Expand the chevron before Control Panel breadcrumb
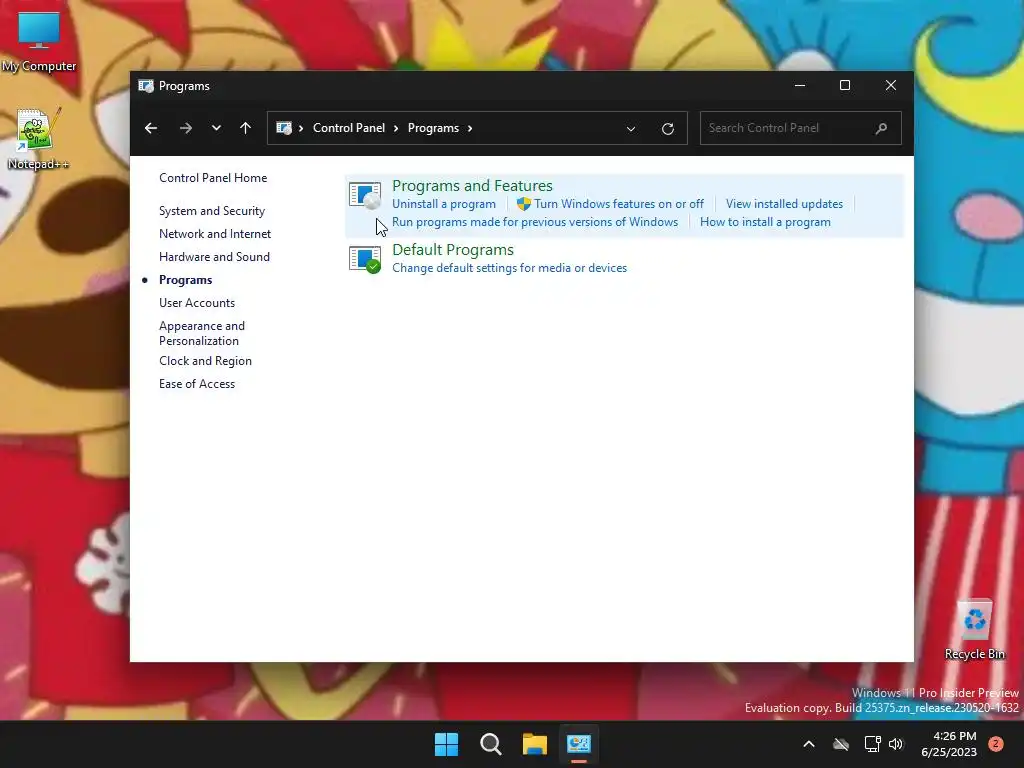The height and width of the screenshot is (768, 1024). click(x=301, y=128)
